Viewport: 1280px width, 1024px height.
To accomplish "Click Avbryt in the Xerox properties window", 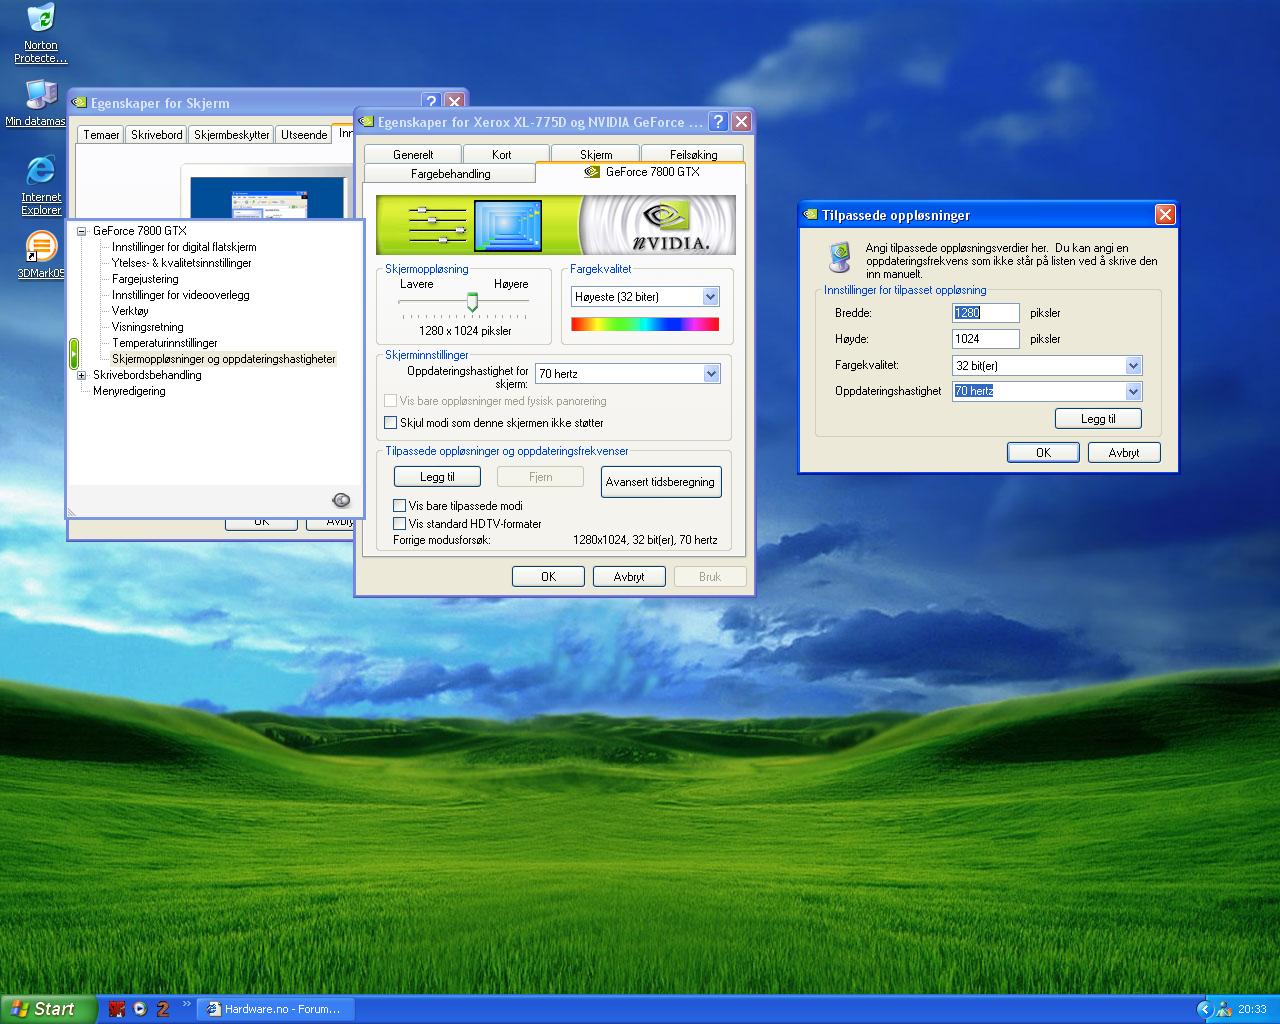I will [629, 577].
